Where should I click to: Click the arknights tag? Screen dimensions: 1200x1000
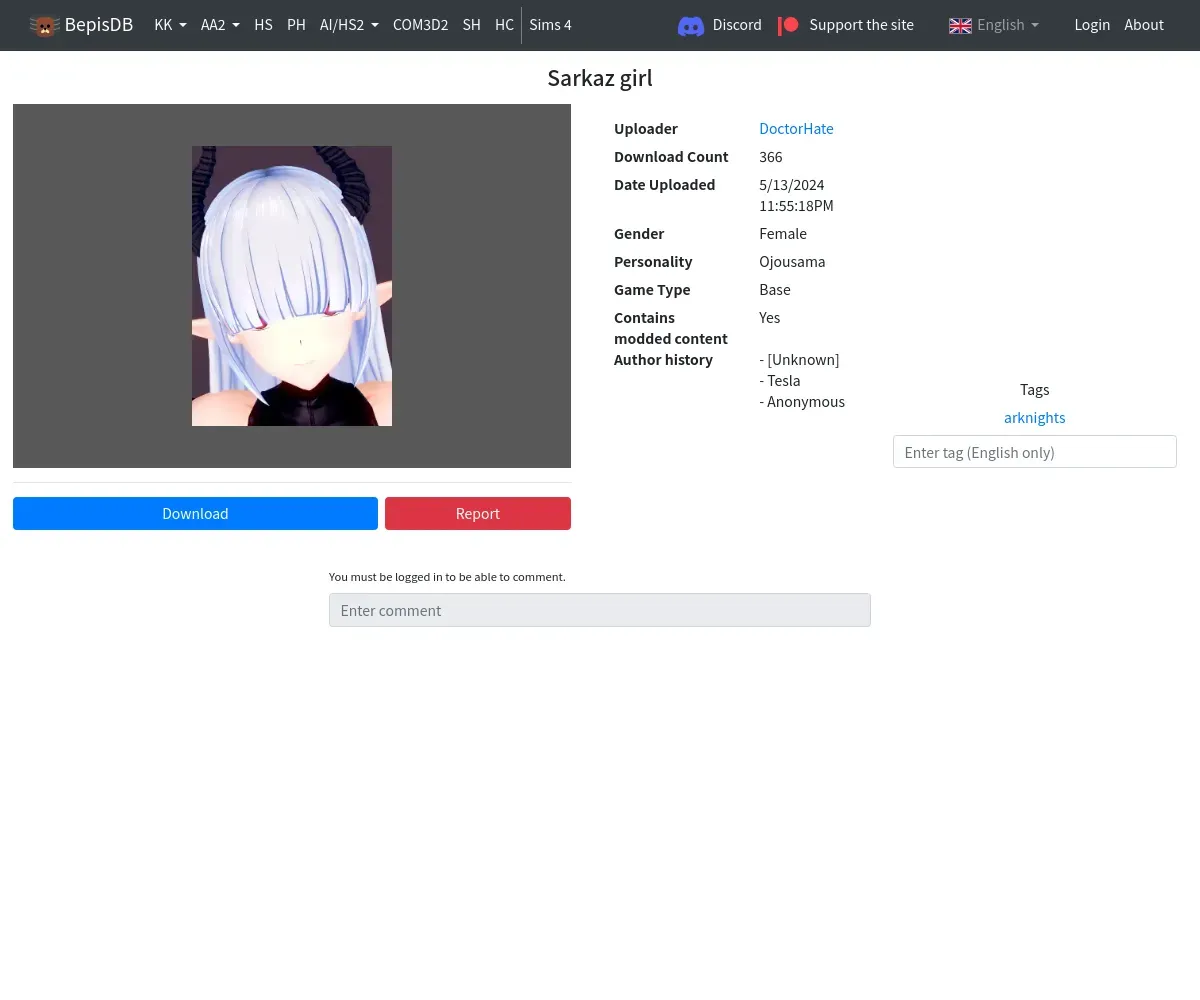[1034, 417]
